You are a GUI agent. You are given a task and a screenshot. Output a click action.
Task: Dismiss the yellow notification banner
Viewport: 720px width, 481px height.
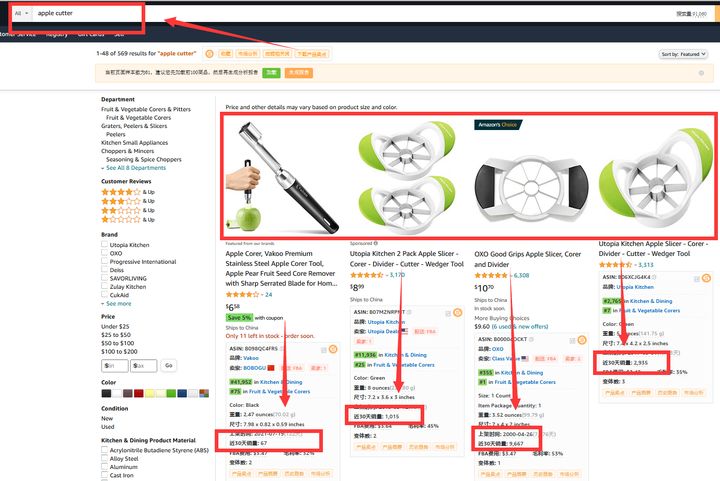pyautogui.click(x=701, y=73)
